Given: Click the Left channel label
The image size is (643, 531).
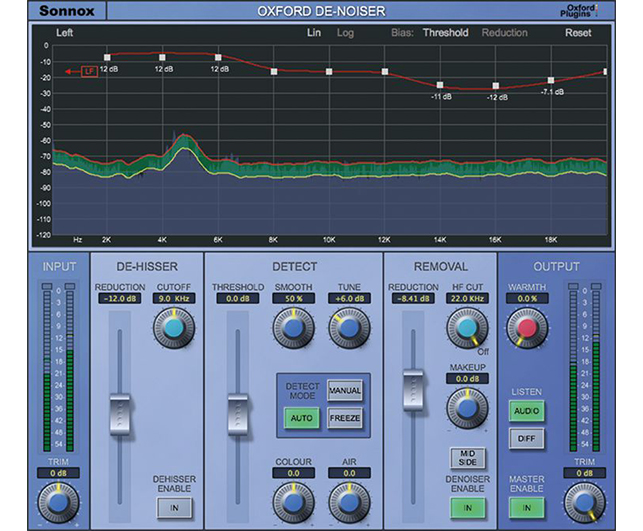Looking at the screenshot, I should 64,33.
